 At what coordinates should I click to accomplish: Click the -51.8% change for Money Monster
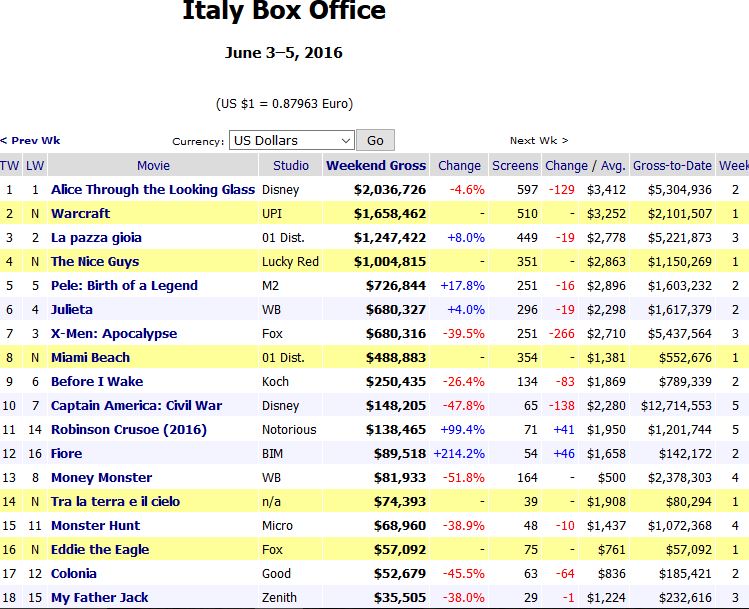coord(464,478)
